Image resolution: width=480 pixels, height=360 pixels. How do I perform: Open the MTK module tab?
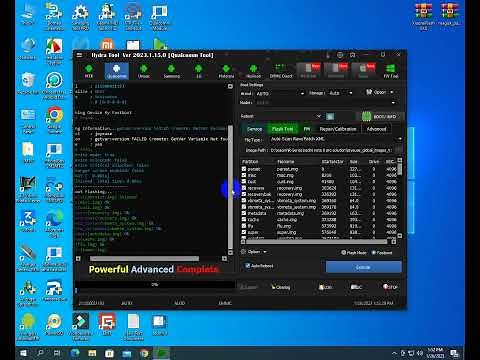click(89, 71)
